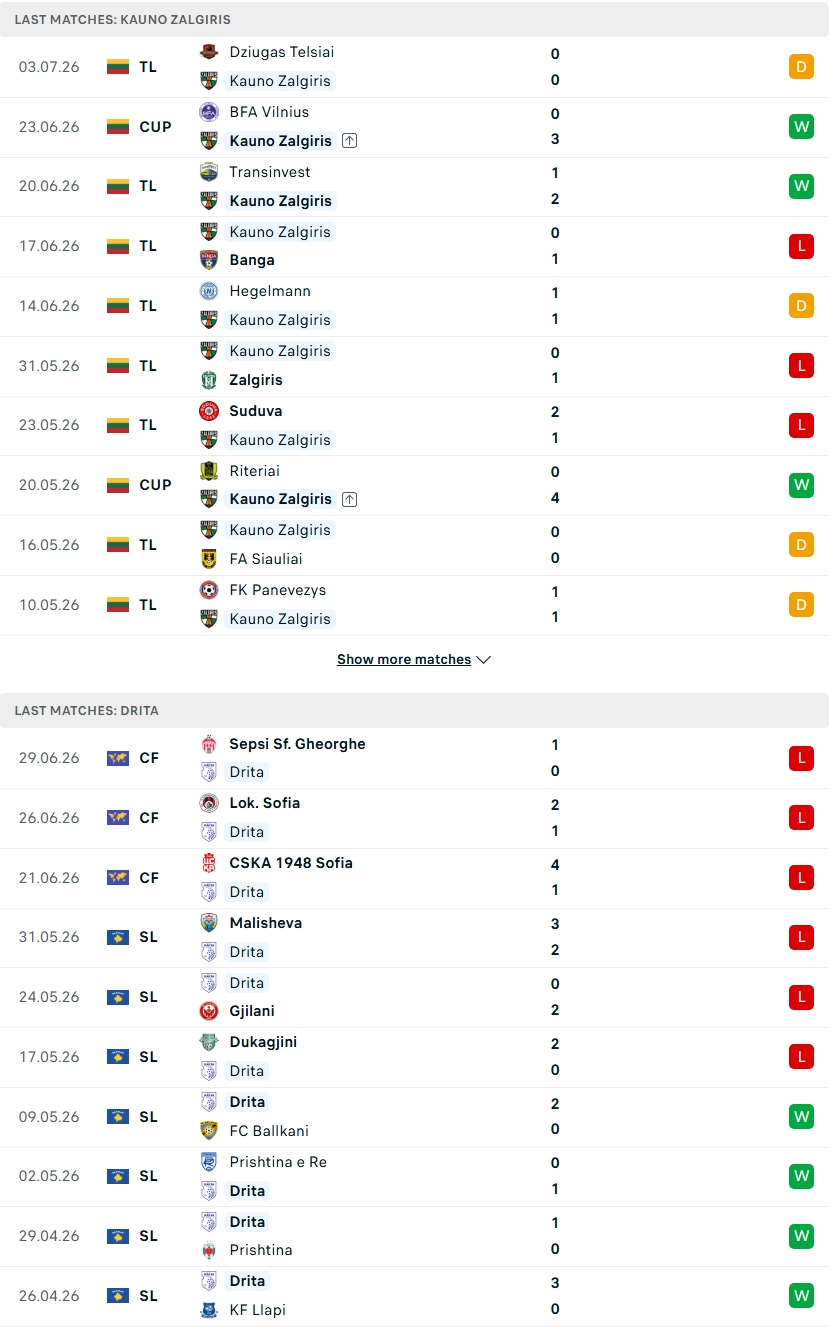Open the Show more matches link
Image resolution: width=830 pixels, height=1327 pixels.
[404, 660]
